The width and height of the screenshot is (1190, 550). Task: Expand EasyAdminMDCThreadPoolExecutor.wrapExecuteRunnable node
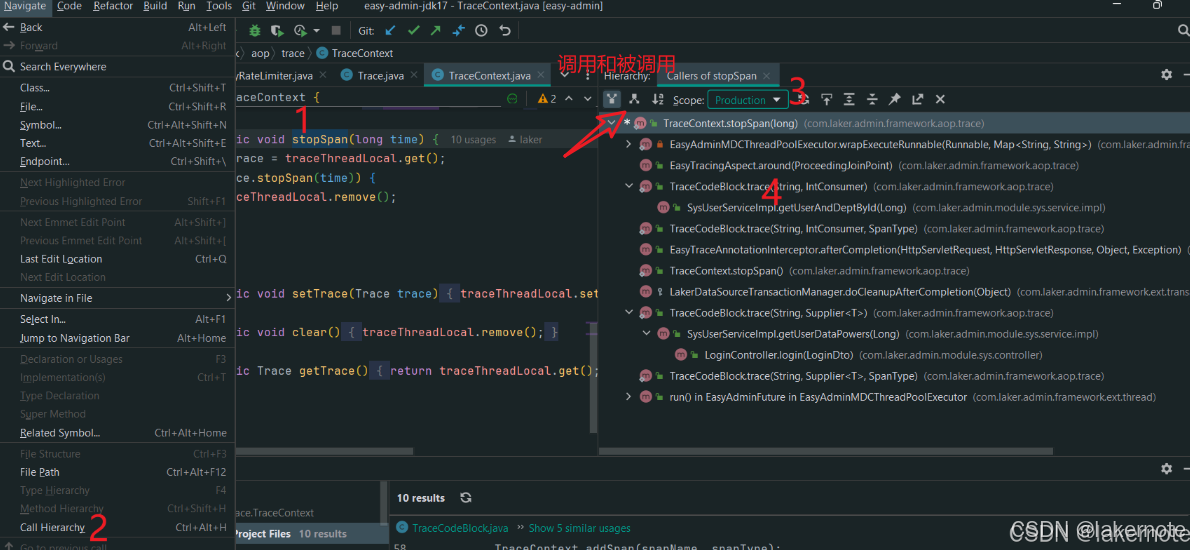coord(628,144)
